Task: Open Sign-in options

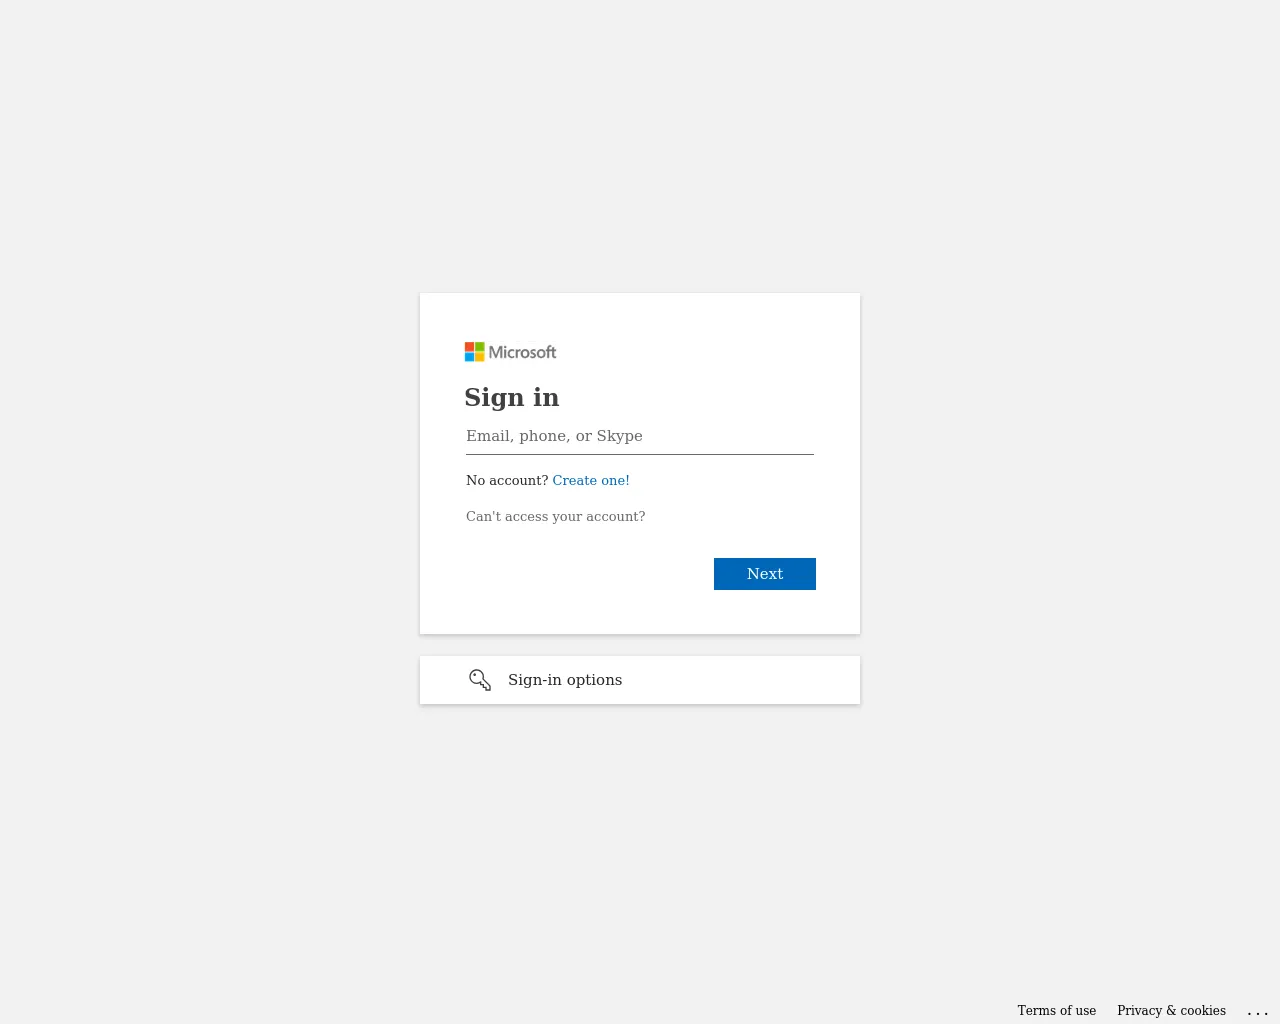Action: tap(640, 680)
